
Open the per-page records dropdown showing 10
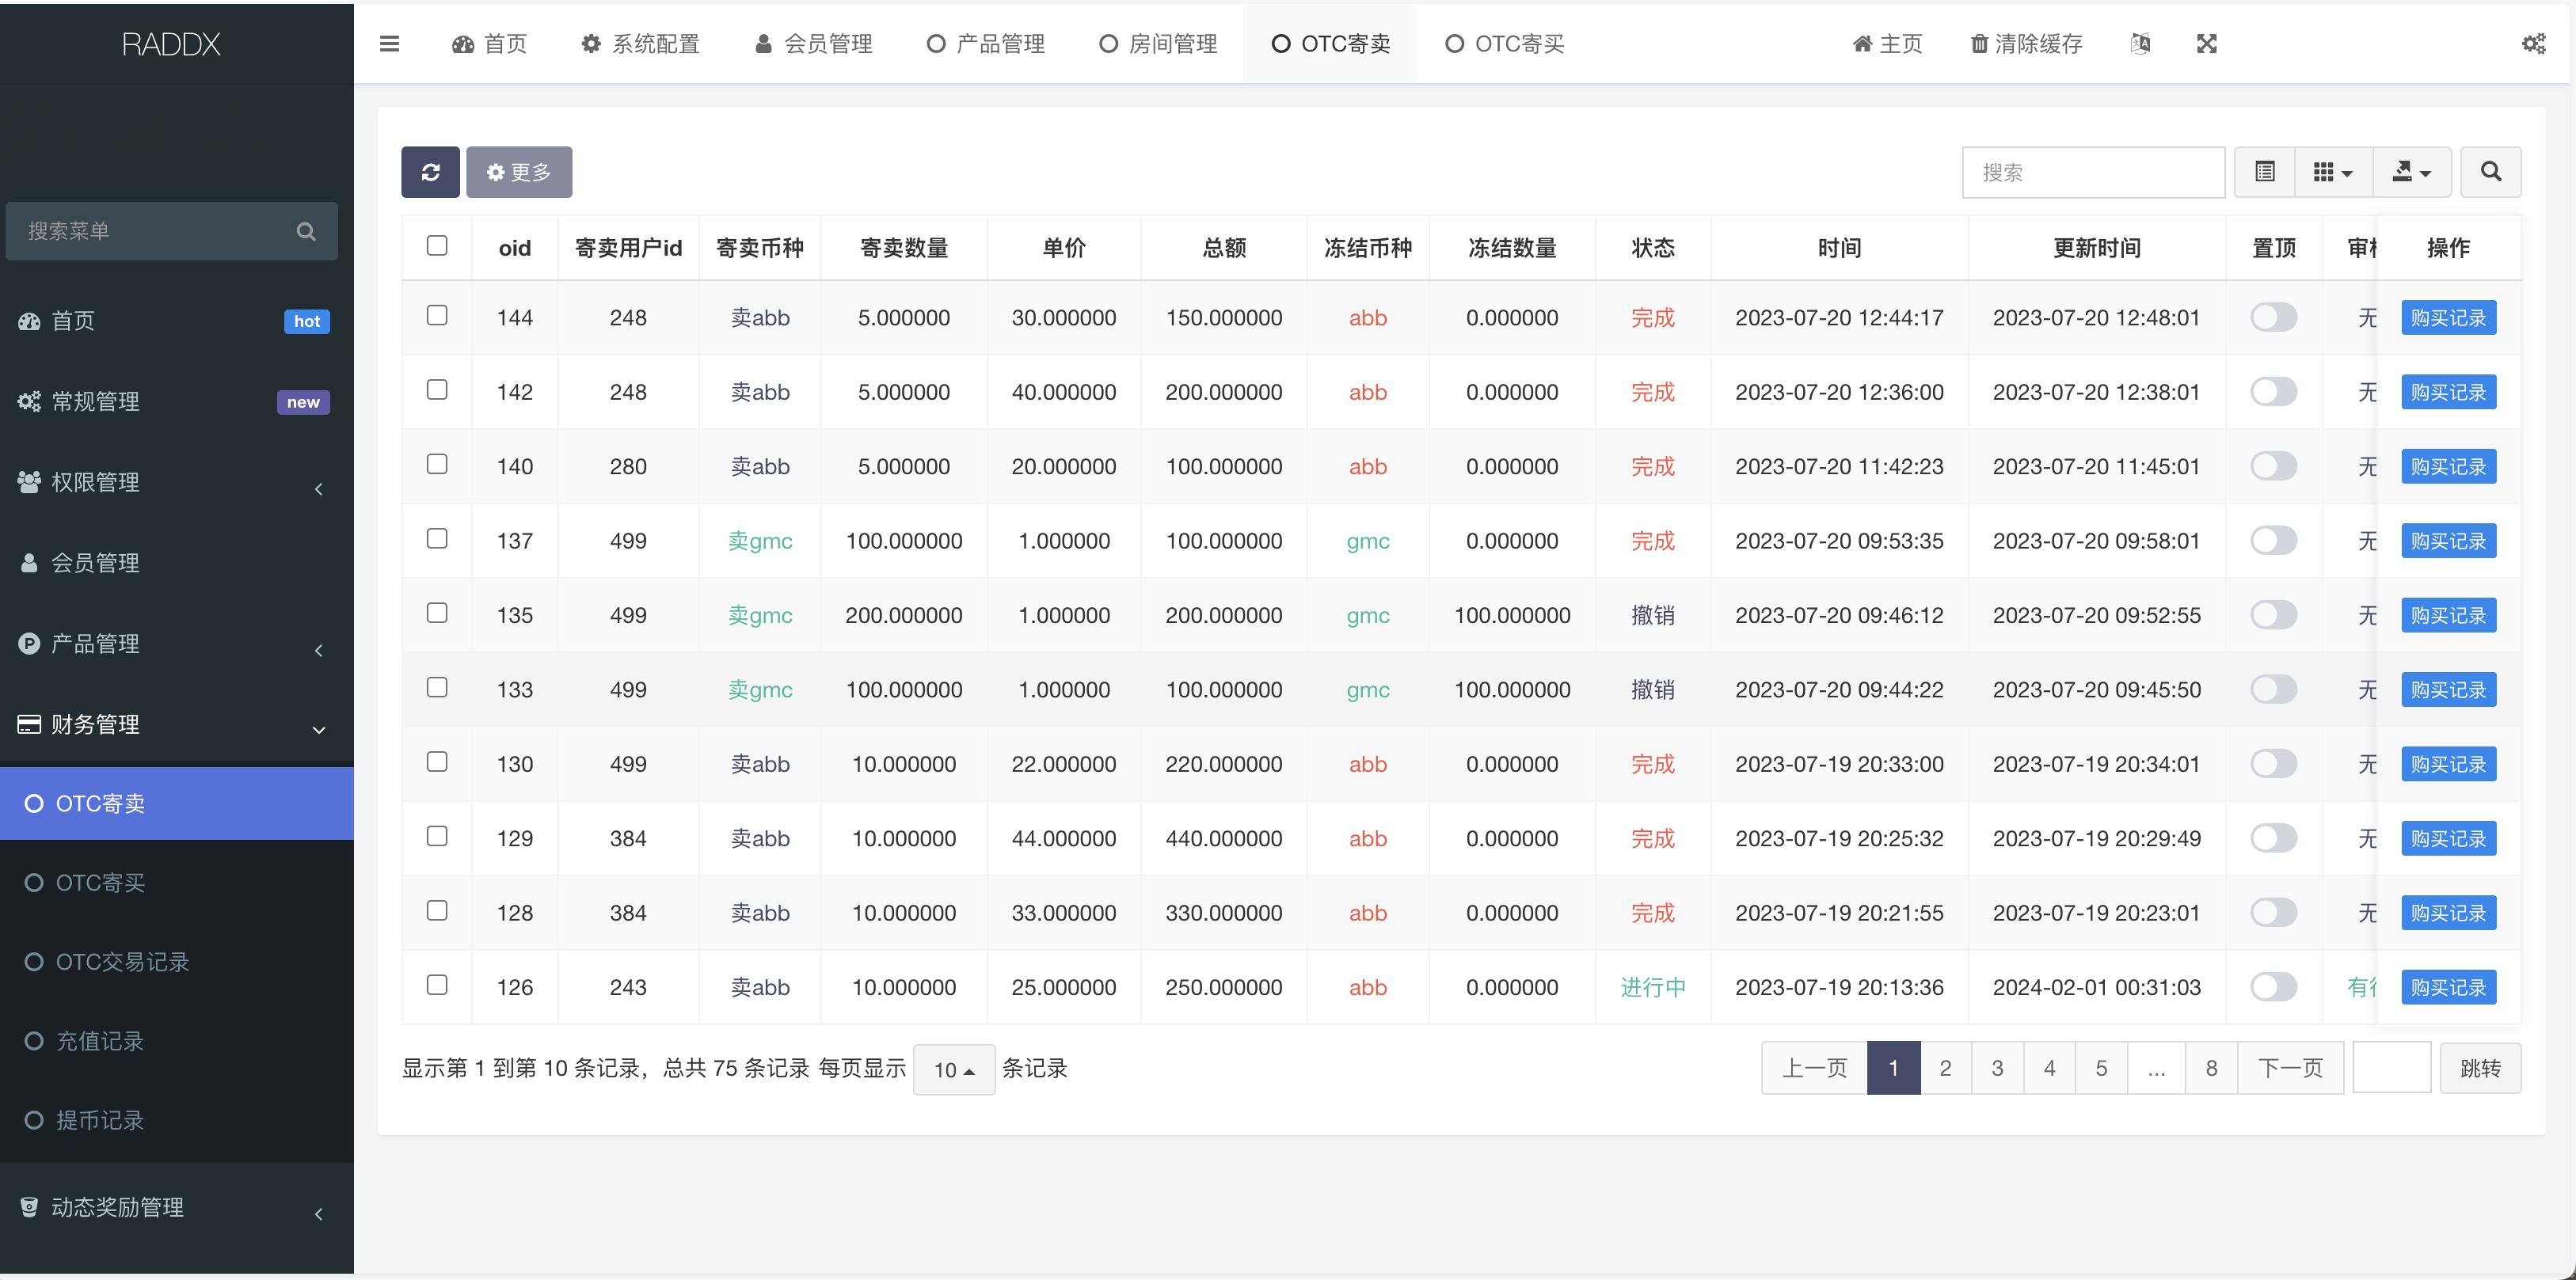(953, 1069)
